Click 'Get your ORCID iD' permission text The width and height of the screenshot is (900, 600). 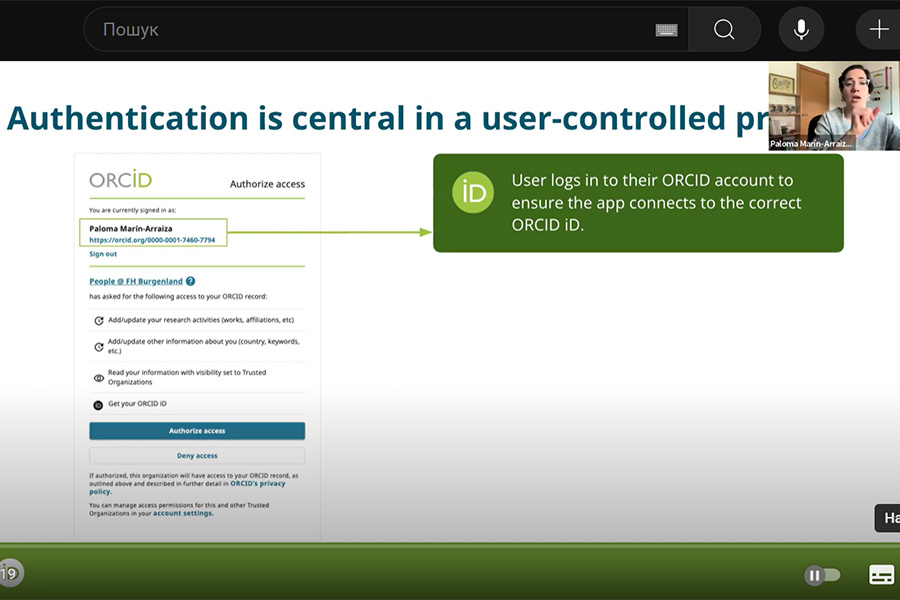coord(137,404)
